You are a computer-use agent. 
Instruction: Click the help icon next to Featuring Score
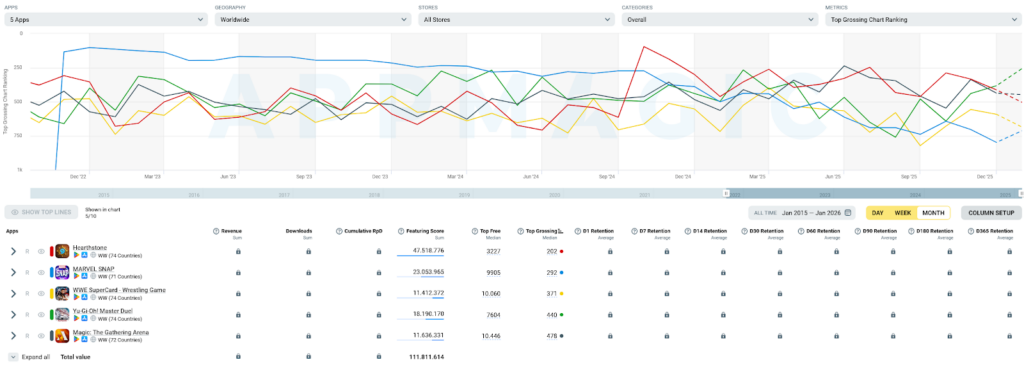(400, 231)
